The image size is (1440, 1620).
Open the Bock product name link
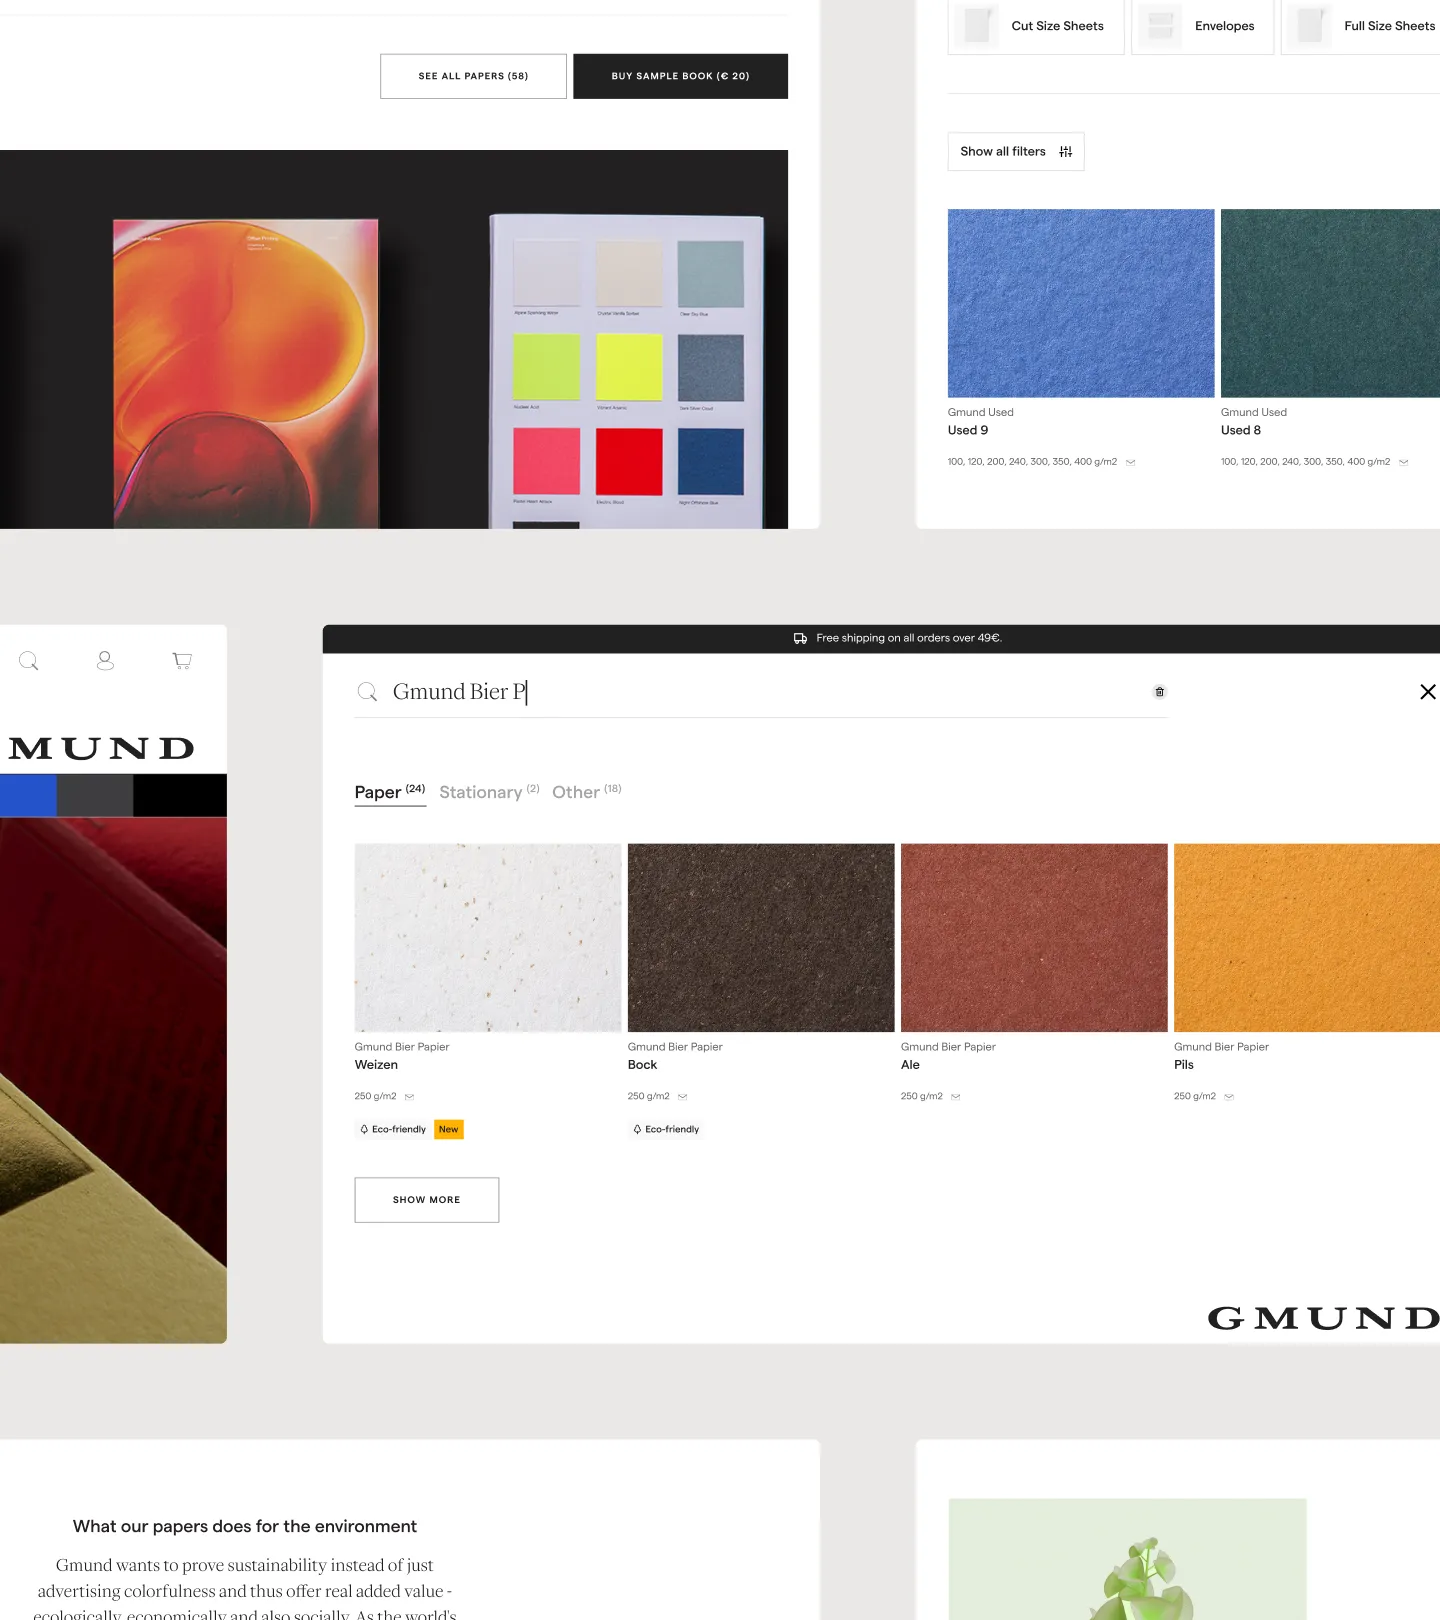point(642,1065)
